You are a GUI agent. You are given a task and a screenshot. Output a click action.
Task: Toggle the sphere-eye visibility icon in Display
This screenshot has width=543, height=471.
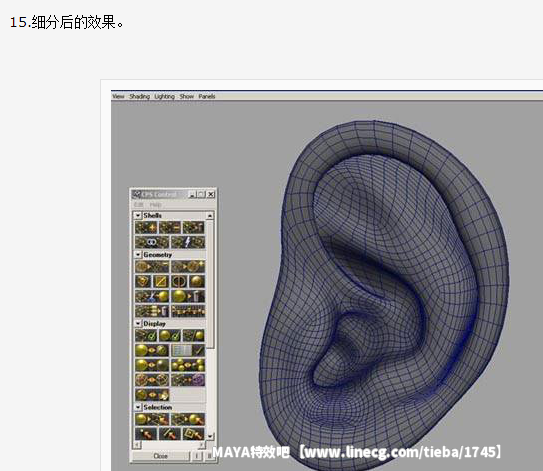152,350
